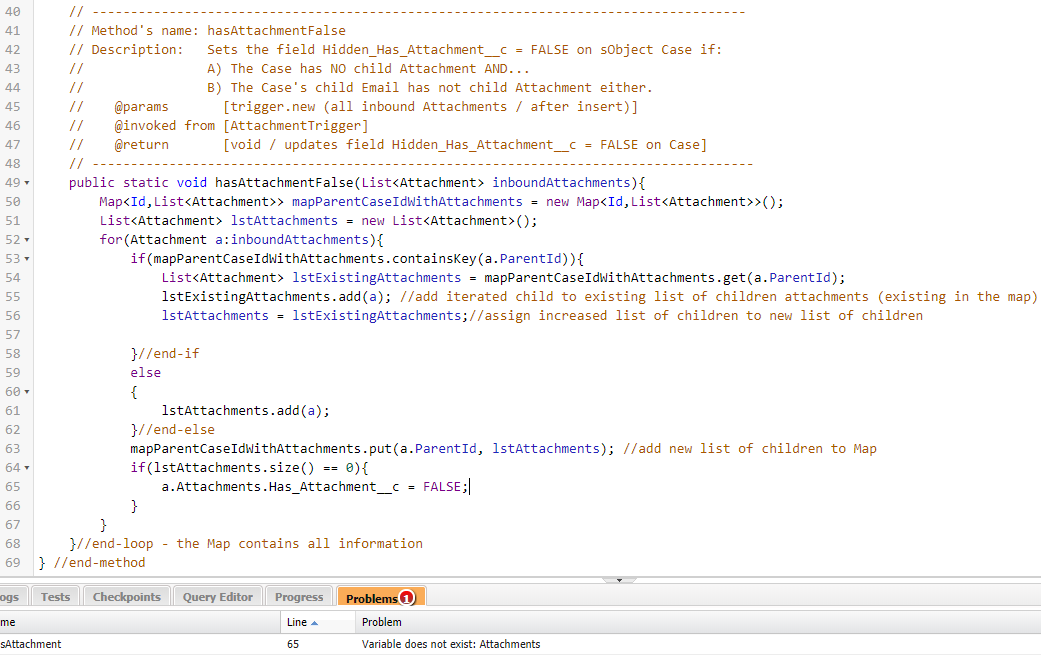Toggle the bottom panel collapse handle
Screen dimensions: 1041x666
click(619, 580)
